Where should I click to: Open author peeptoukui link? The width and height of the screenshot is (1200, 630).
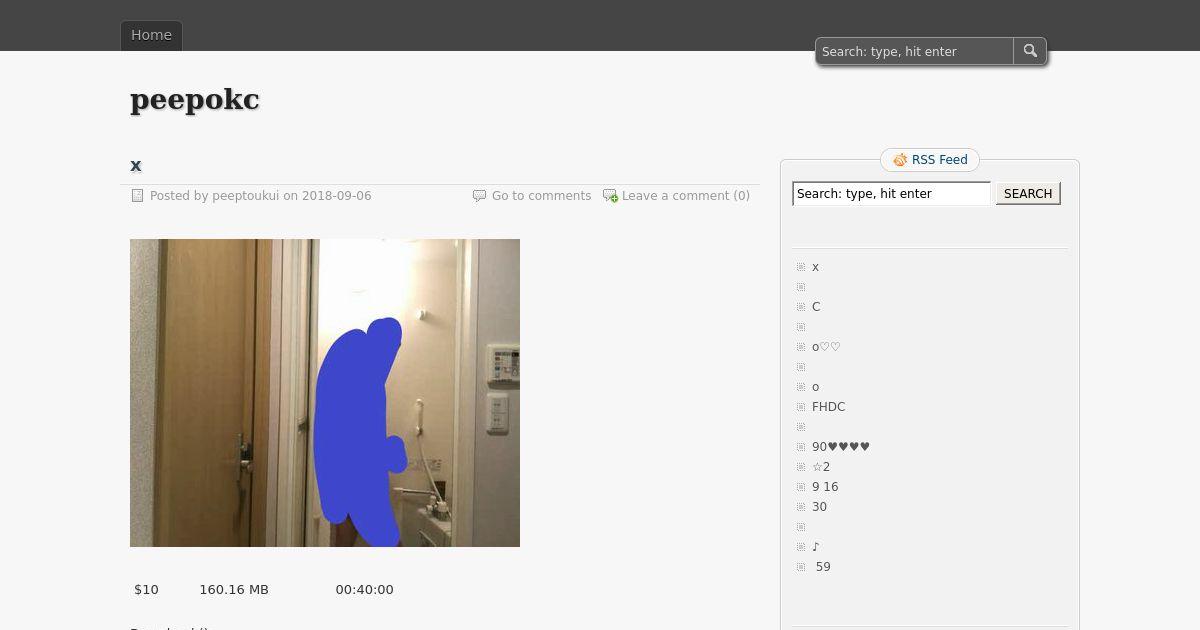(x=246, y=196)
